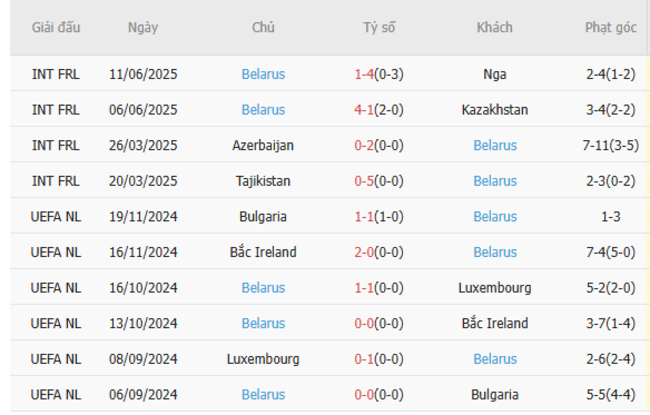This screenshot has height=415, width=650.
Task: Click the 1-4(0-3) score against Nga
Action: pos(379,74)
